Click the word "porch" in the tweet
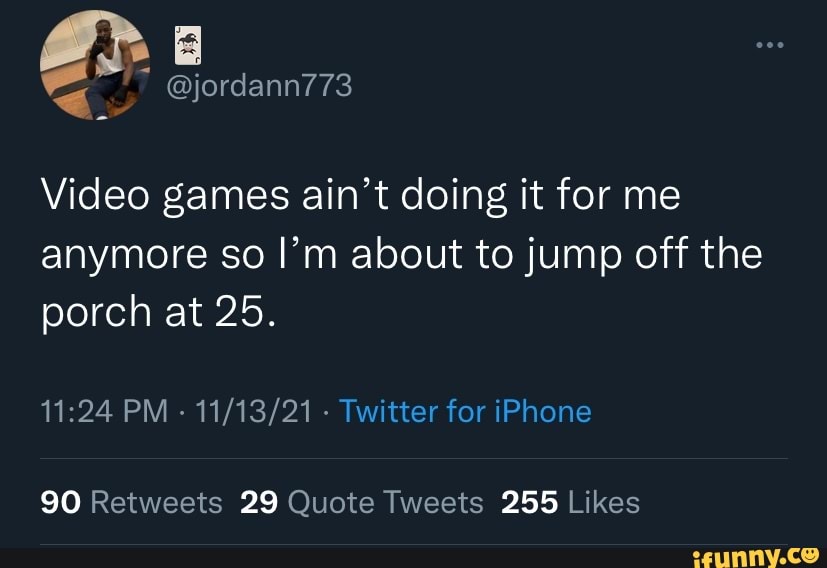The width and height of the screenshot is (827, 568). click(x=91, y=315)
